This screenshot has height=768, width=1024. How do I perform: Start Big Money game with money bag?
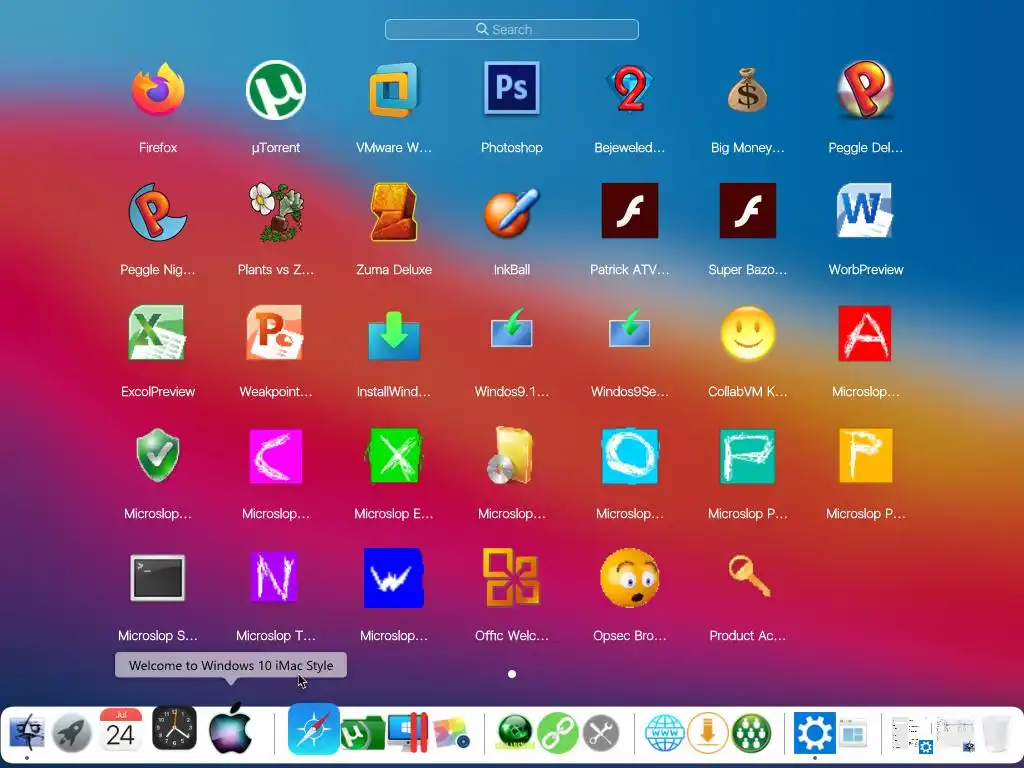pos(748,89)
